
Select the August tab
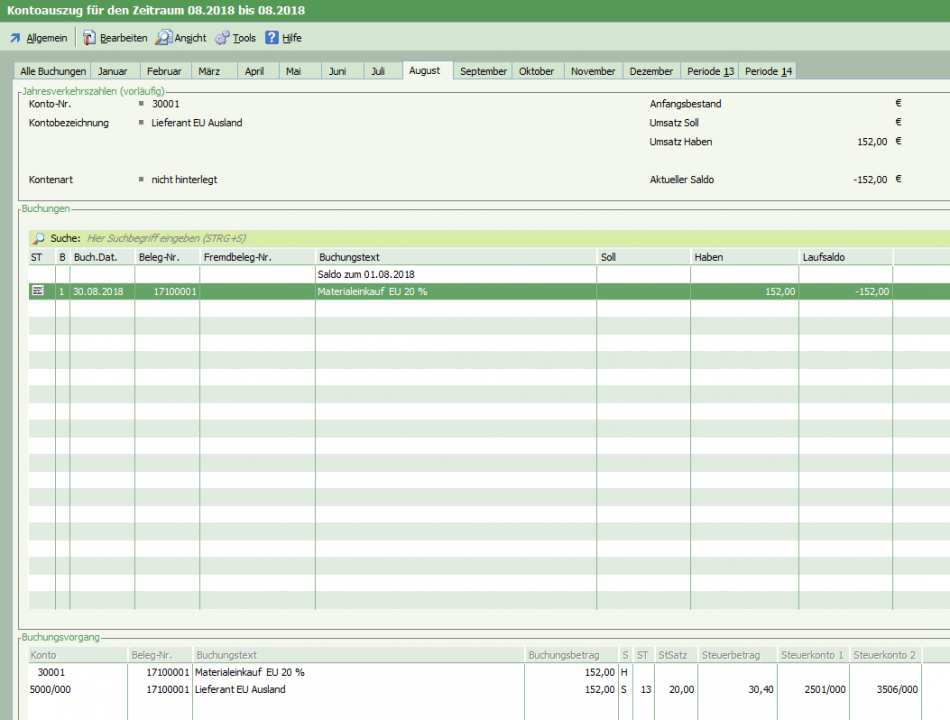(428, 70)
